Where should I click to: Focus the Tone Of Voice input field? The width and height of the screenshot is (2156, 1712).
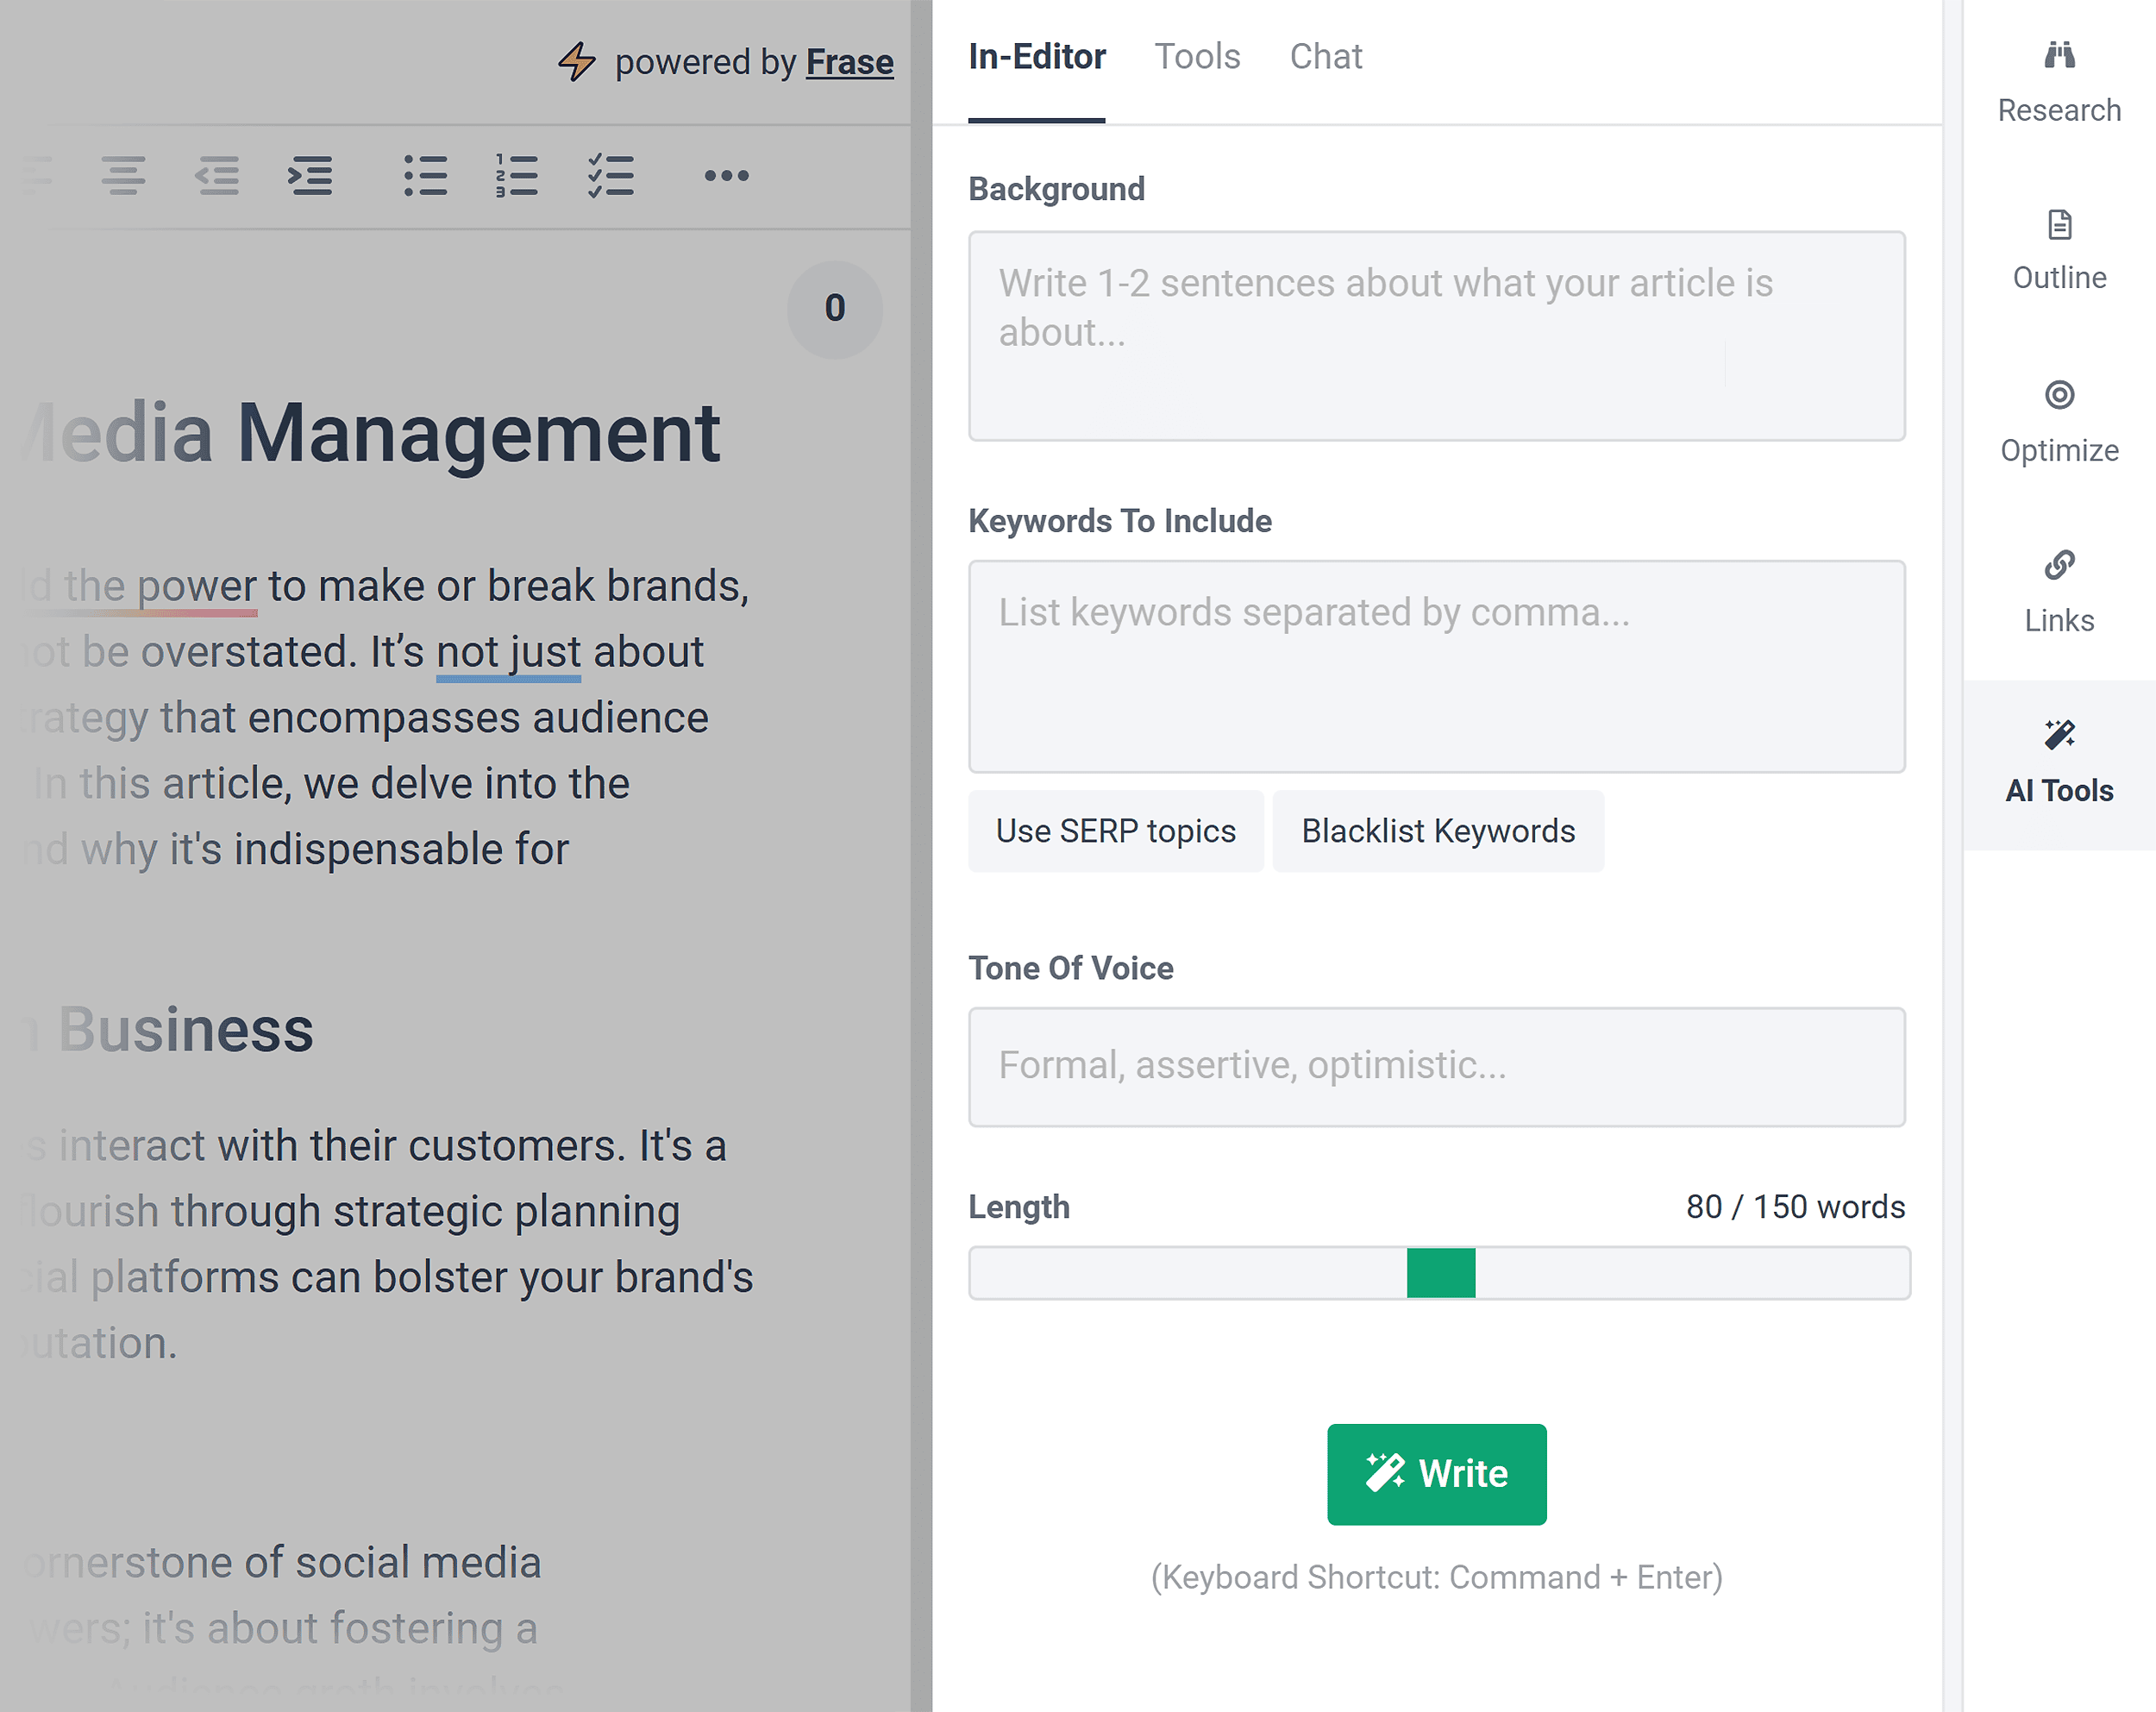click(x=1436, y=1066)
